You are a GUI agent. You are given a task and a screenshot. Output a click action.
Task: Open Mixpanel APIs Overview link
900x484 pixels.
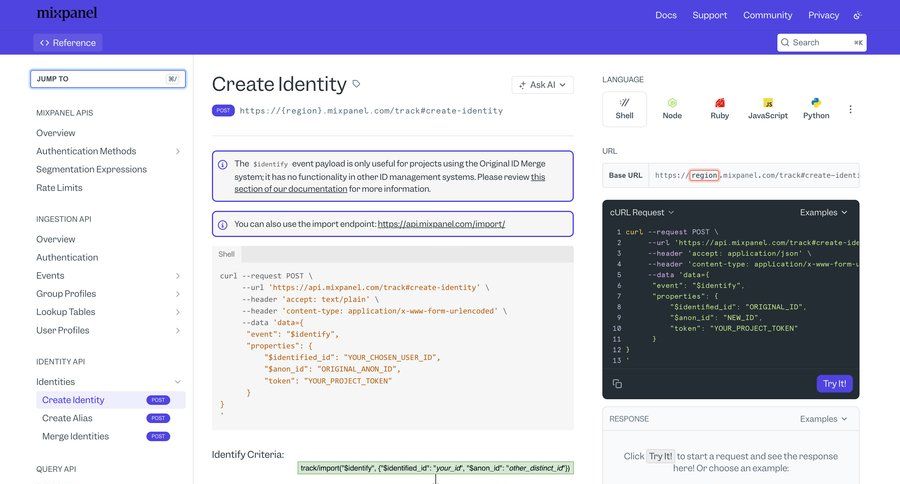[x=56, y=133]
